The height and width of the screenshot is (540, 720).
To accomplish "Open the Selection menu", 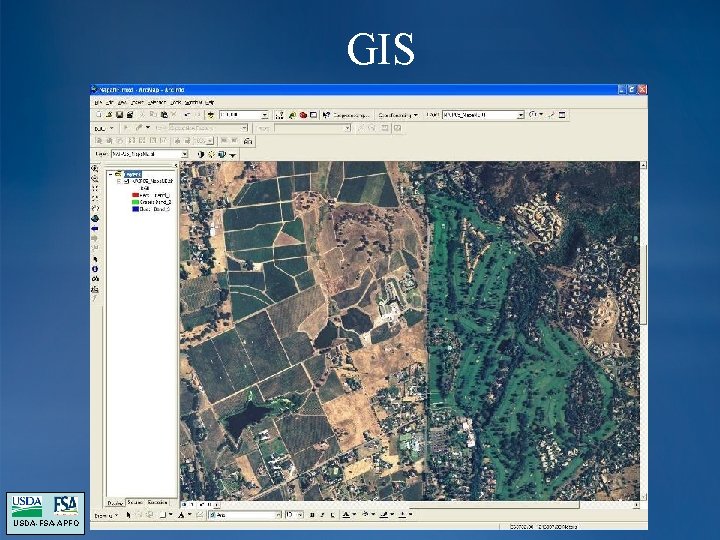I will pyautogui.click(x=157, y=102).
